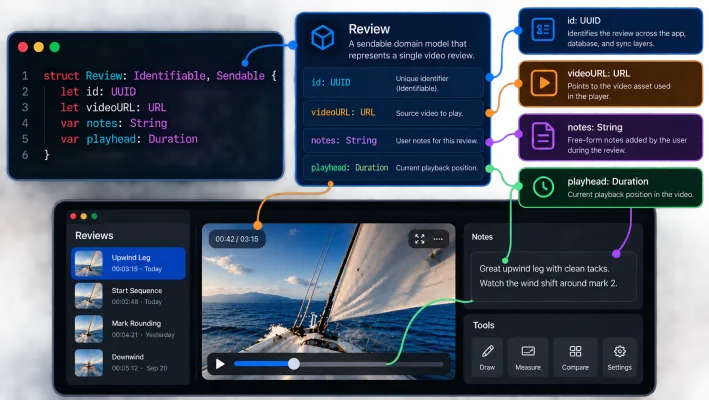Click the Tools panel heading

483,325
